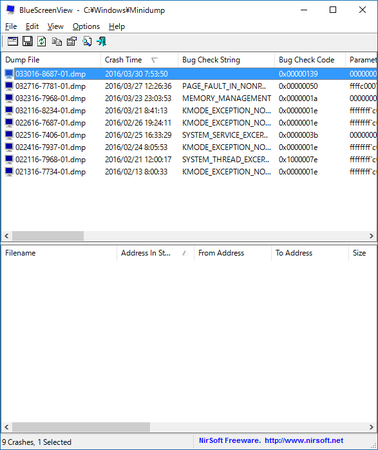Sort by Bug Check Code column header

[310, 60]
